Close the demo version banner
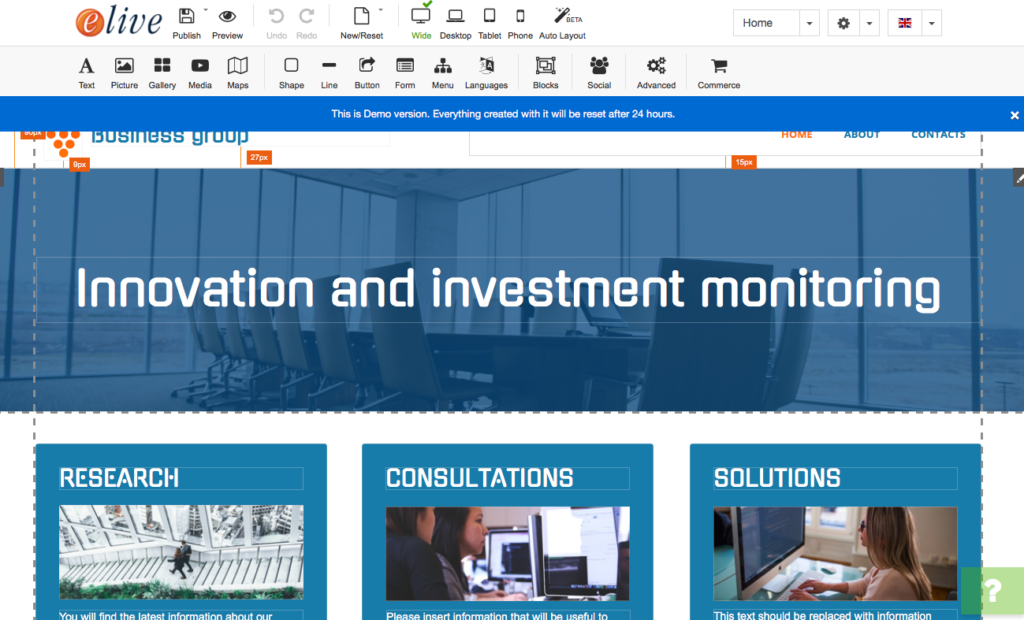 [x=1014, y=115]
